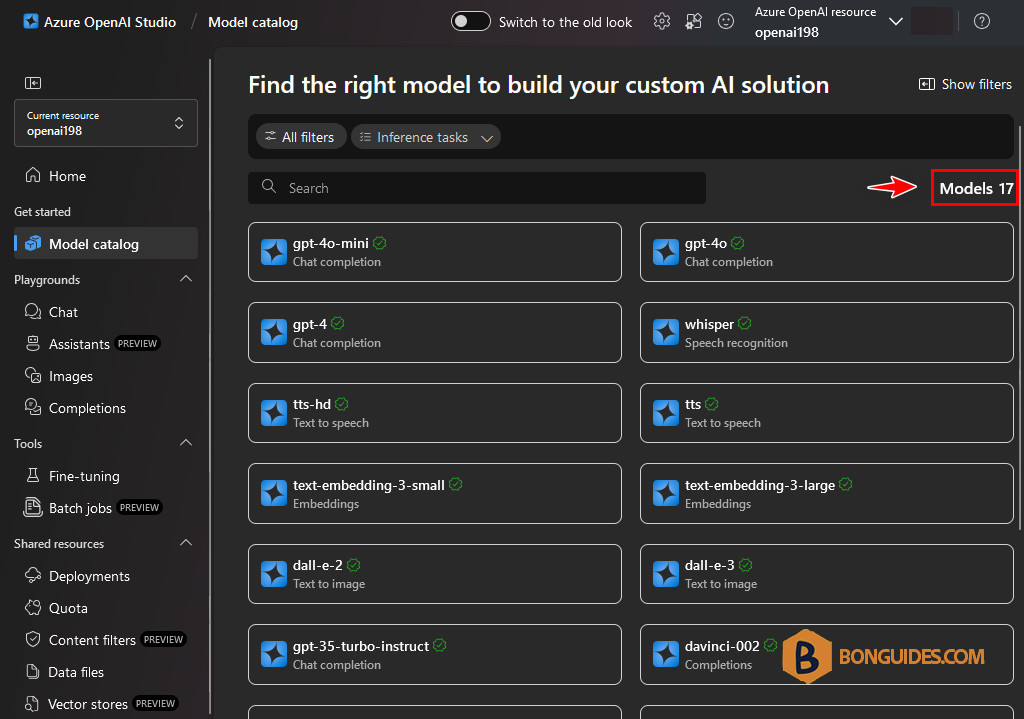Open the whisper model card
Image resolution: width=1024 pixels, height=719 pixels.
point(827,332)
